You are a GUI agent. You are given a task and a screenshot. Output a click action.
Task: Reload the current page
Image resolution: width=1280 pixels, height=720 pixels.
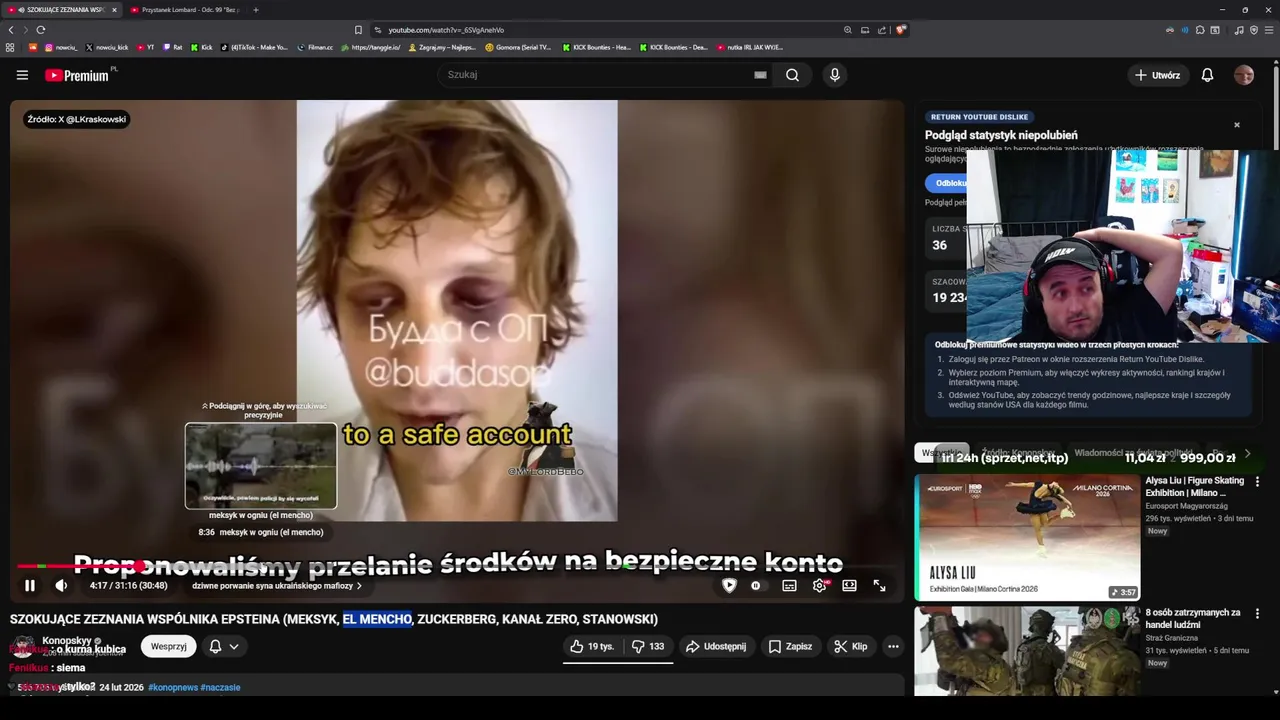pyautogui.click(x=41, y=30)
